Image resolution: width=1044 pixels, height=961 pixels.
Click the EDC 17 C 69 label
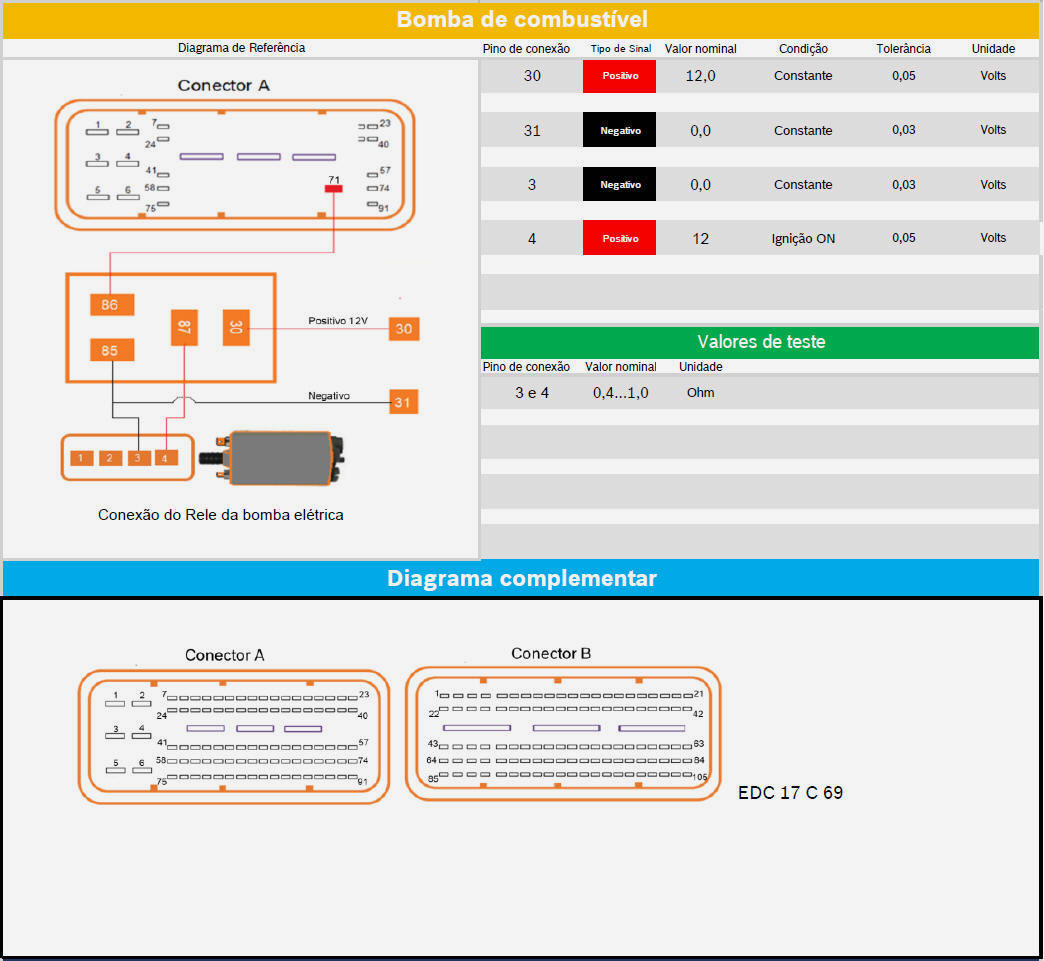(790, 793)
